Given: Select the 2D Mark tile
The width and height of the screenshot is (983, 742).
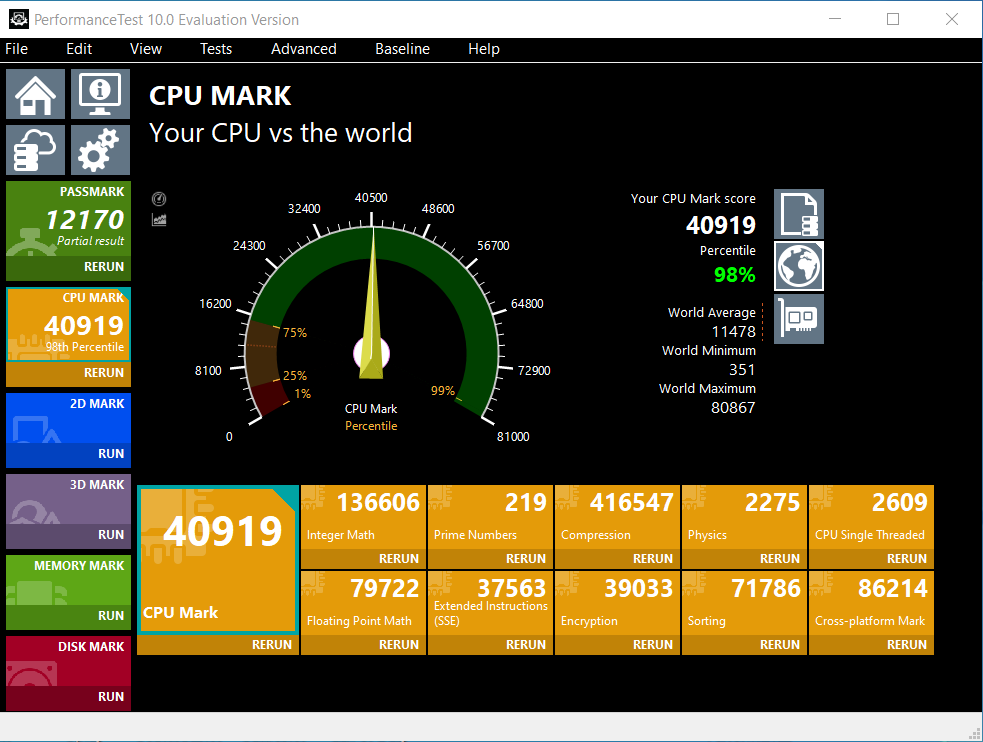Looking at the screenshot, I should (68, 418).
